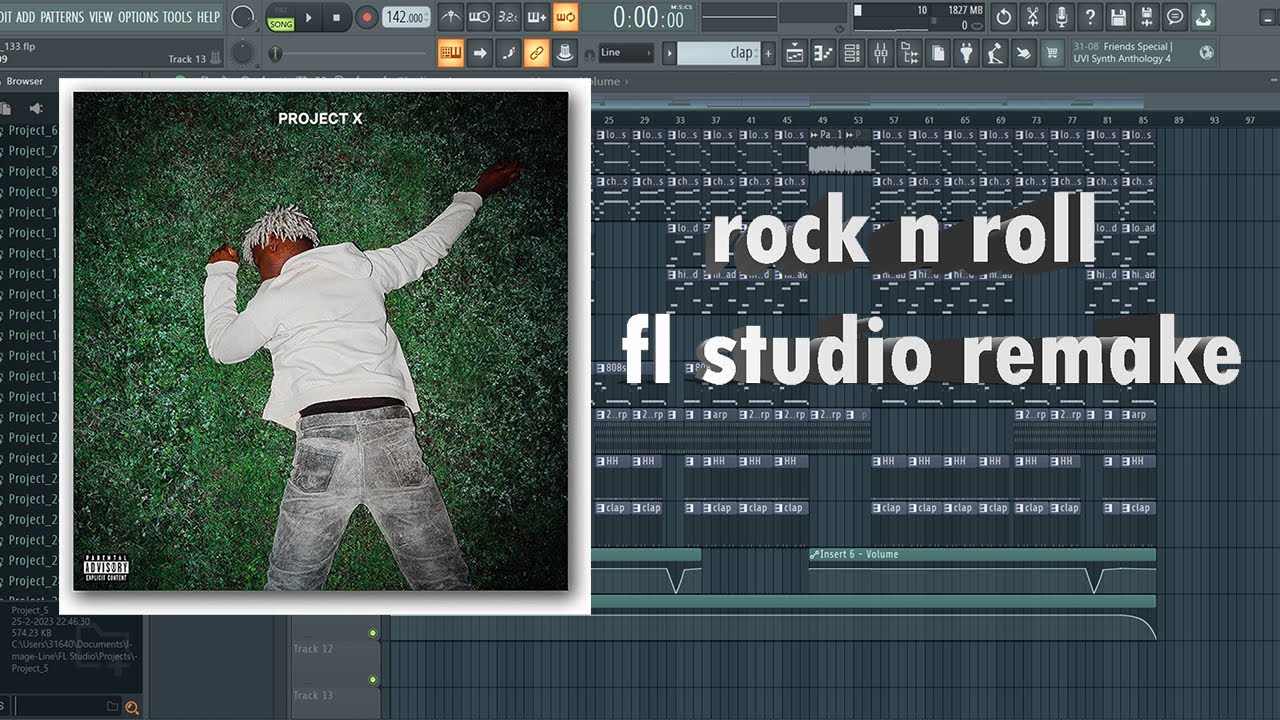Open the content shop cart icon

1052,53
